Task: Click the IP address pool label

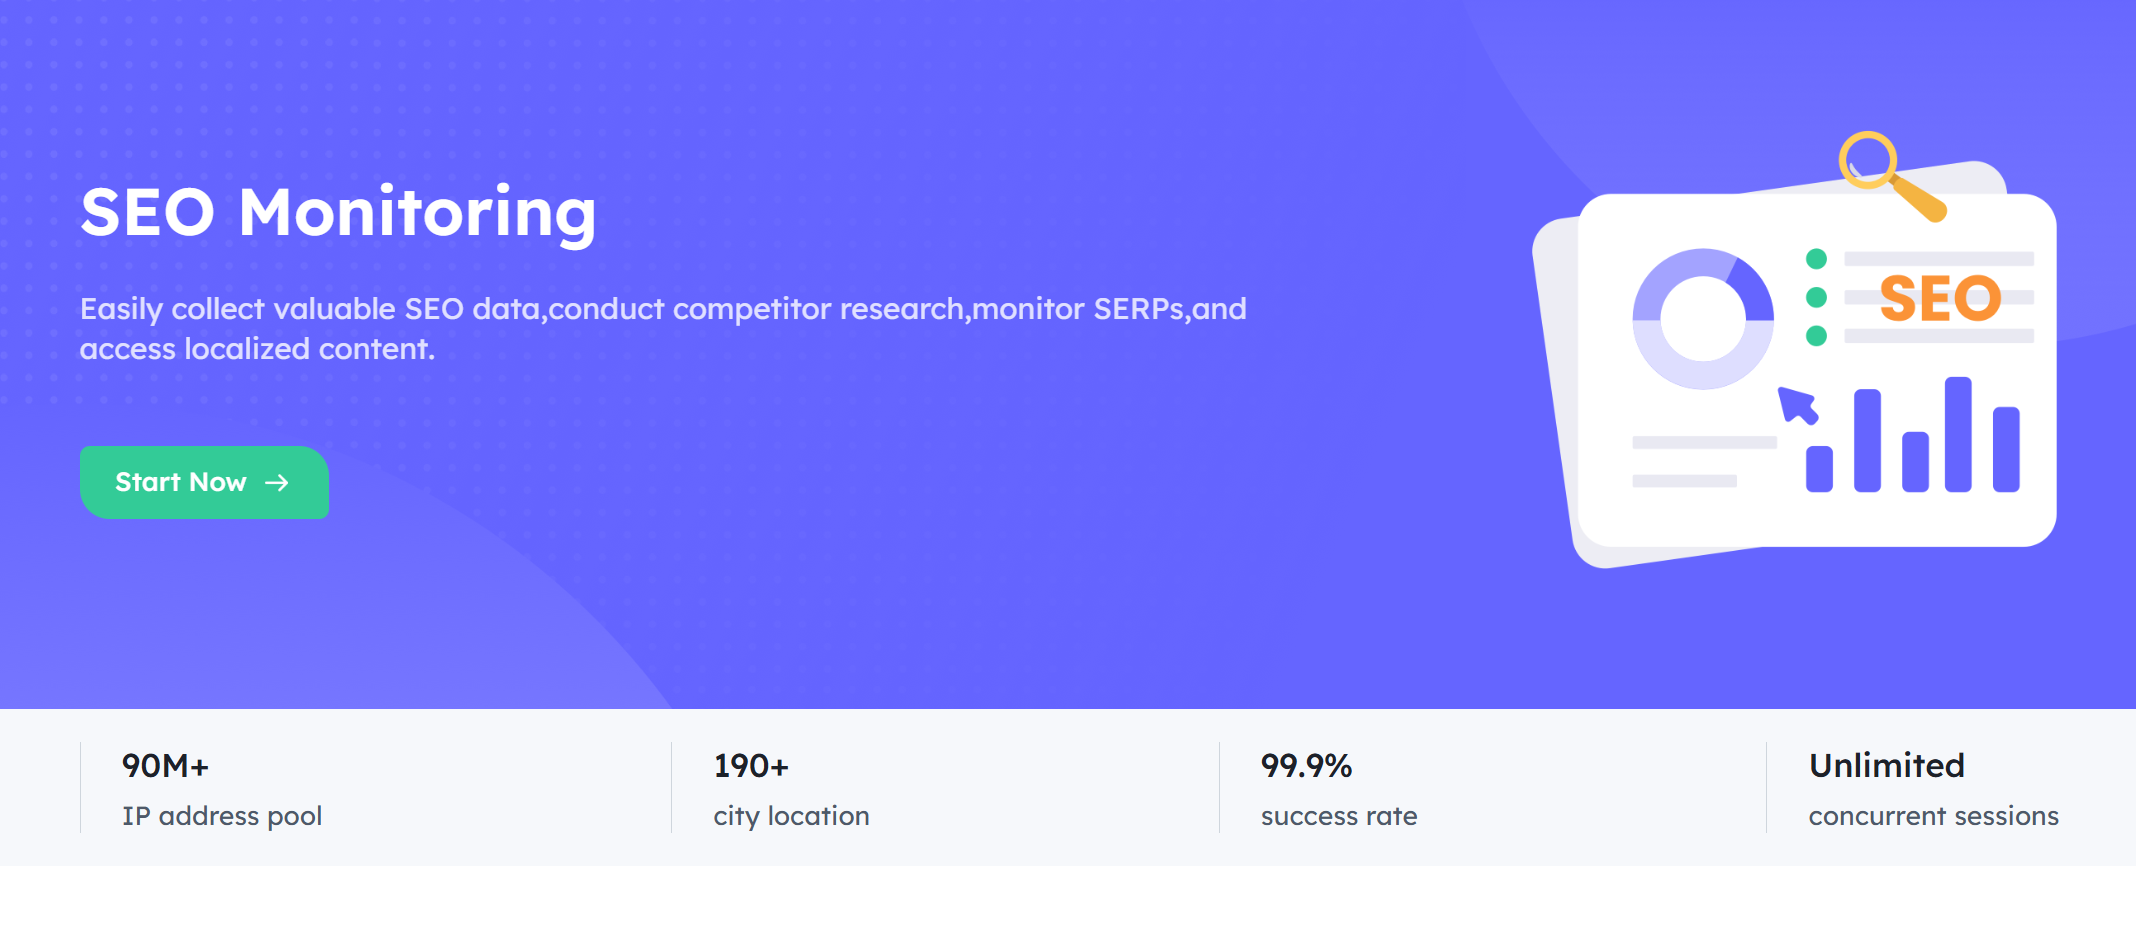Action: click(222, 816)
